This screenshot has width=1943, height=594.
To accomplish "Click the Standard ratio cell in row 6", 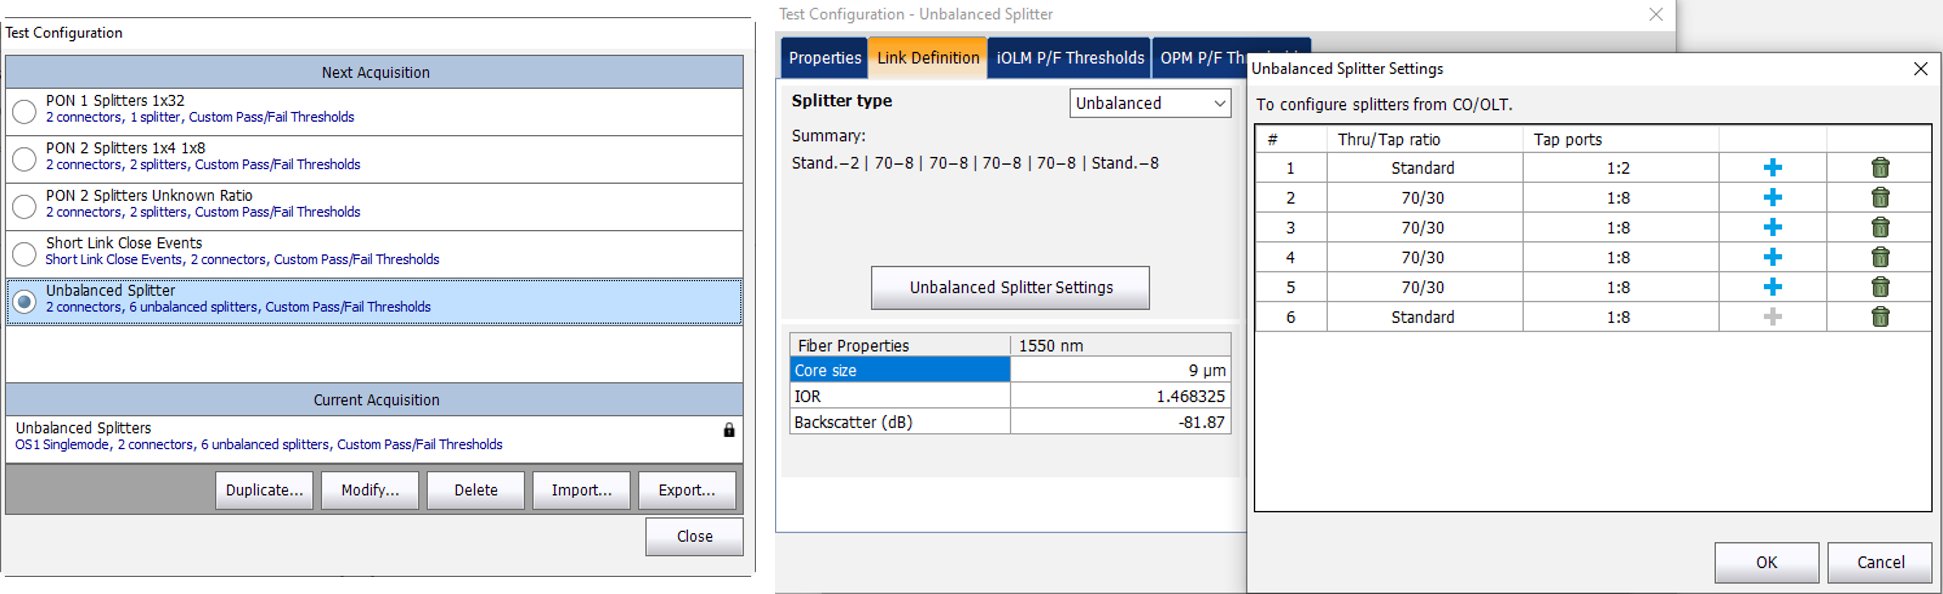I will pos(1423,317).
